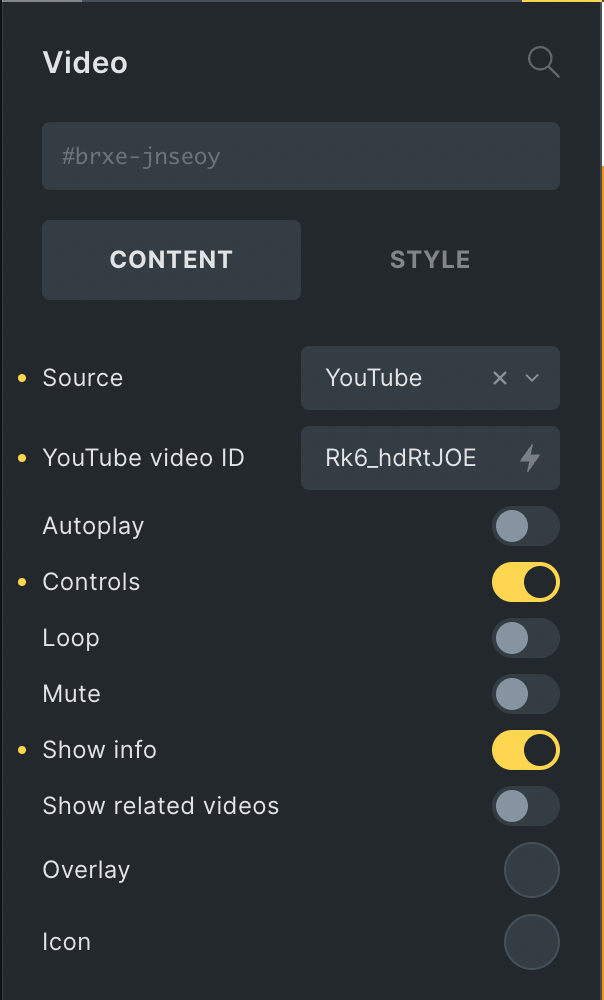Turn off Show info toggle

click(525, 750)
